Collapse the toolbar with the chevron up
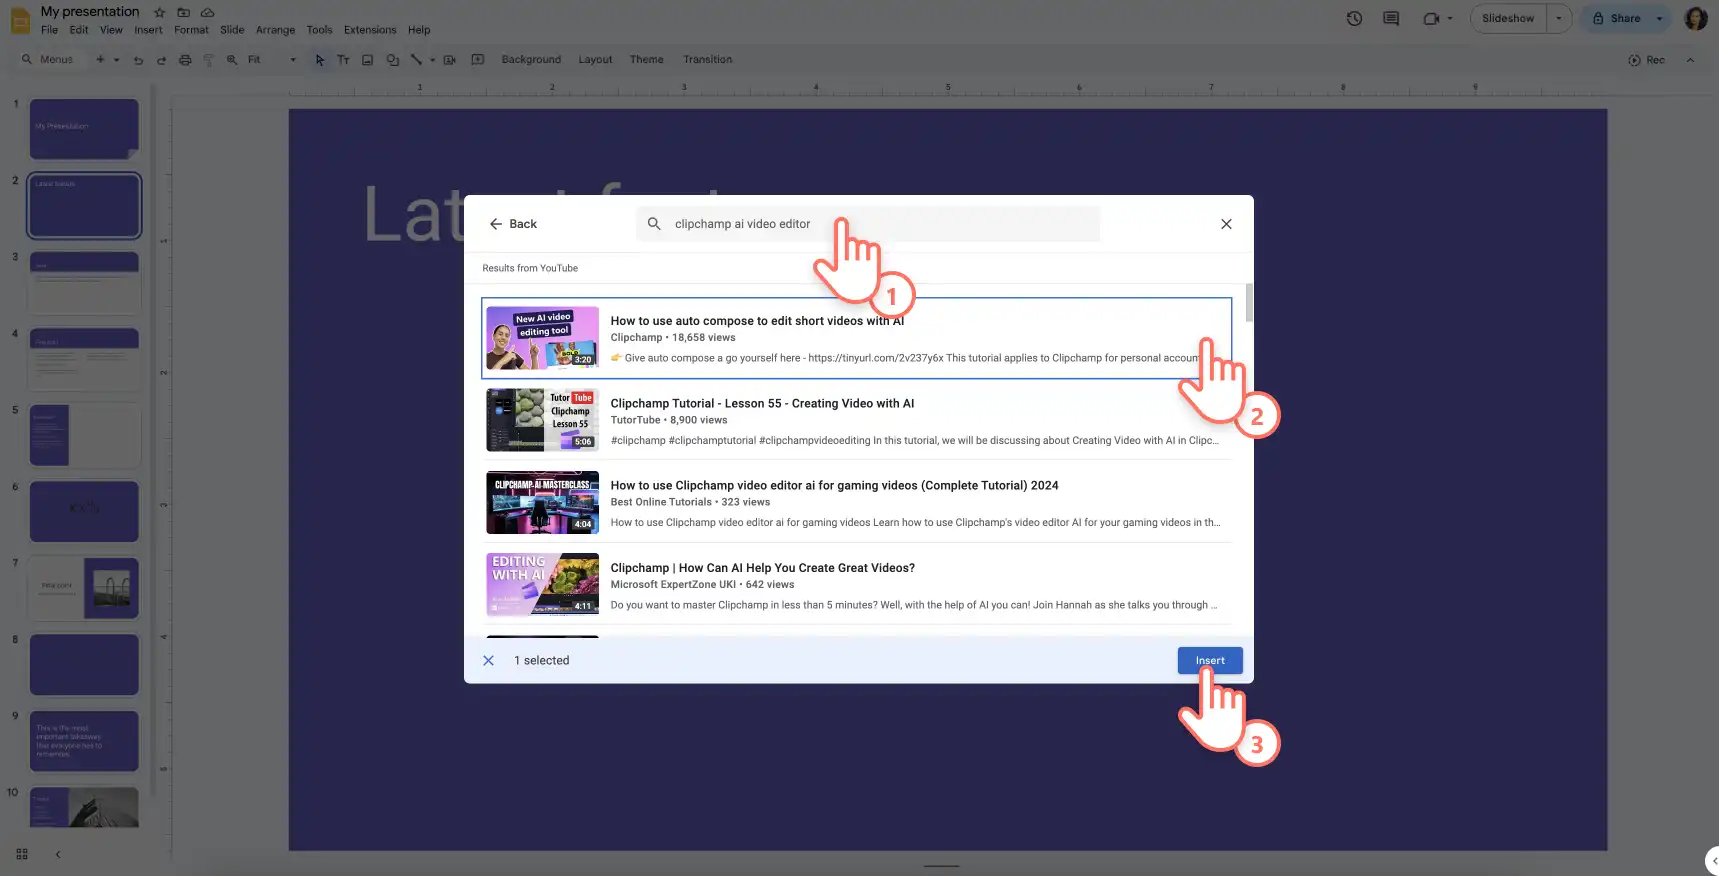The height and width of the screenshot is (876, 1719). (1690, 60)
